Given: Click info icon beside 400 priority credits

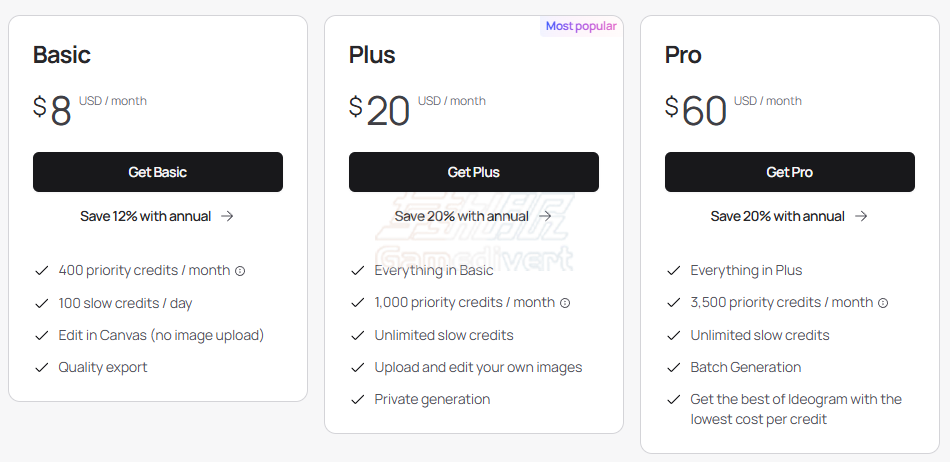Looking at the screenshot, I should pos(240,271).
